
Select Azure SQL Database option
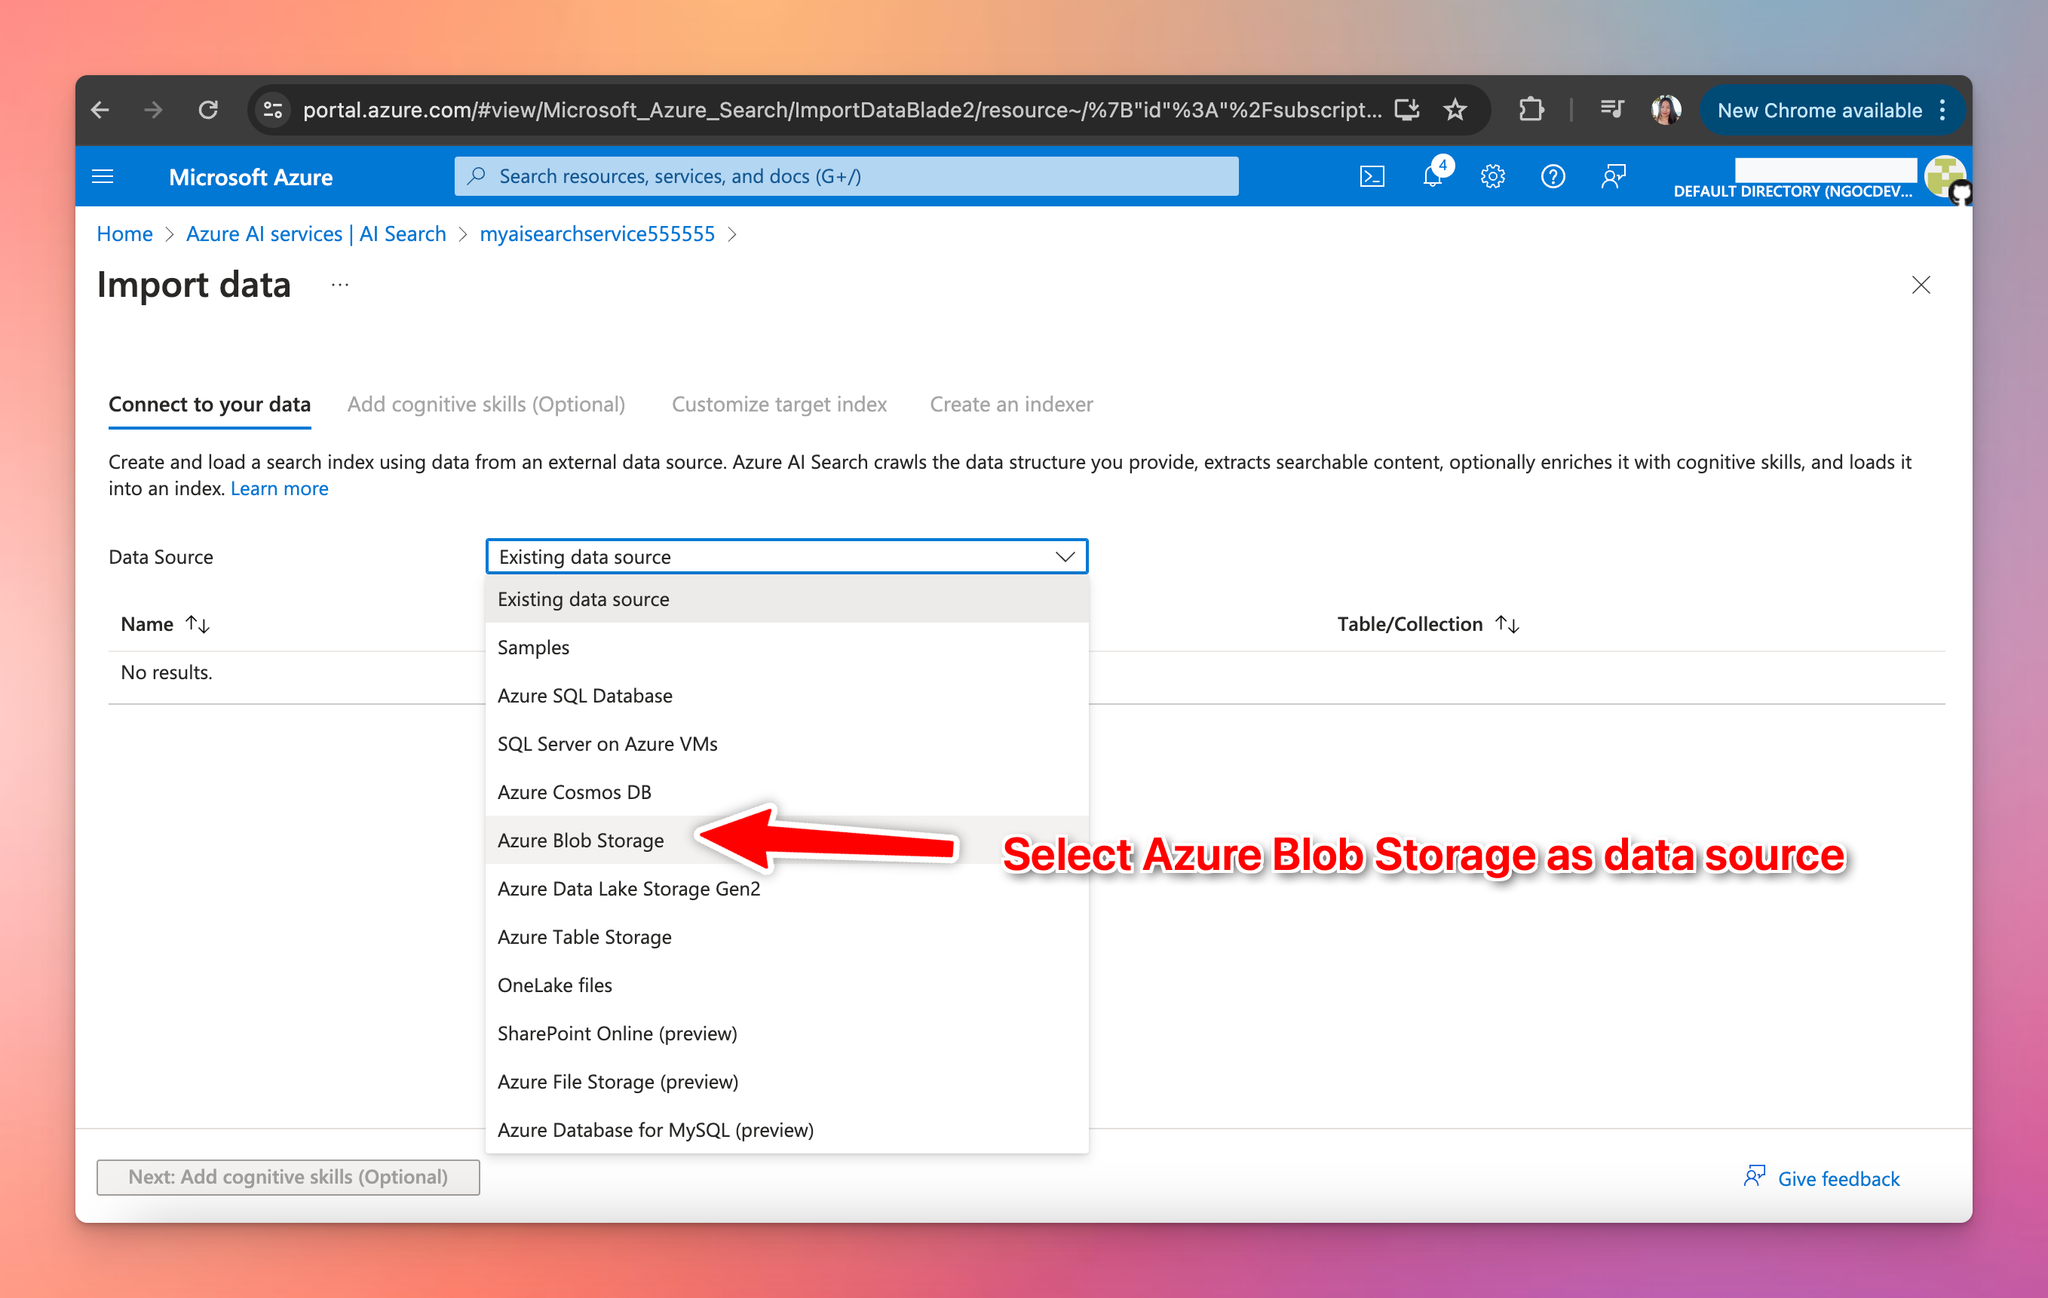[786, 695]
